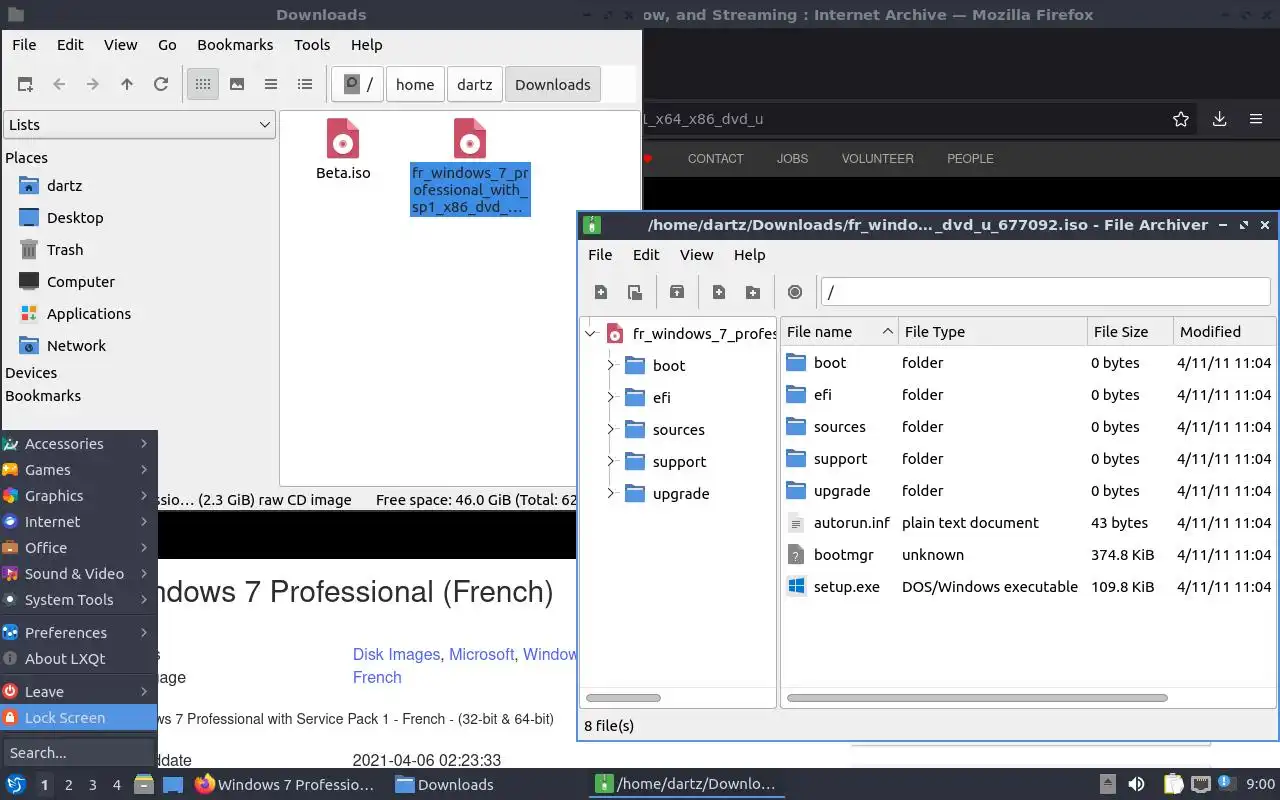Click the Stop toolbar icon in File Archiver
This screenshot has width=1280, height=800.
click(795, 292)
